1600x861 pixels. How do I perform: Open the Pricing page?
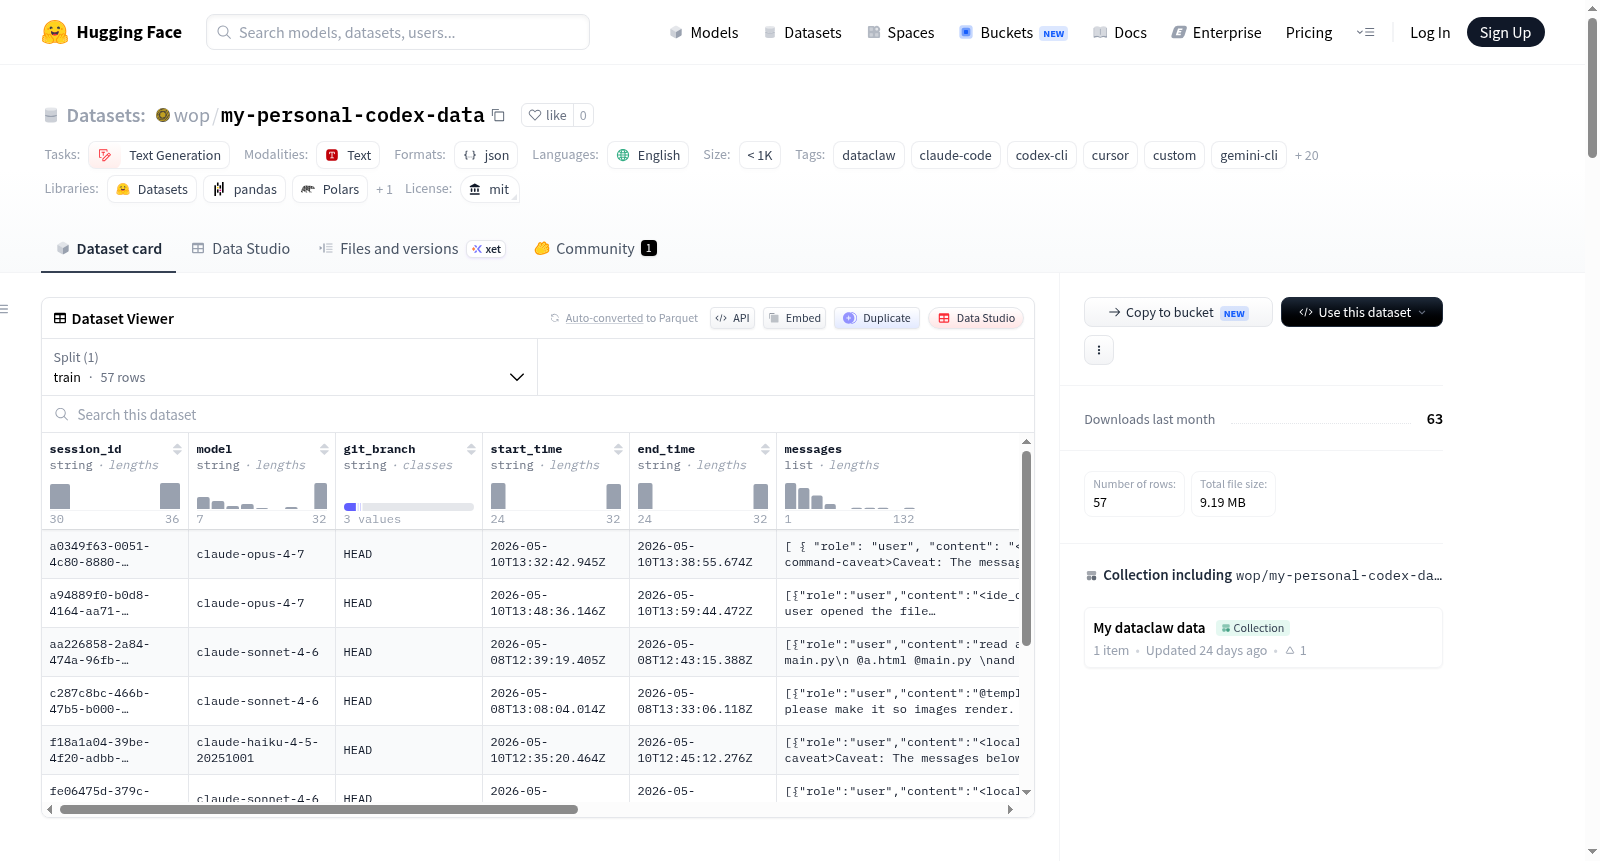1309,32
